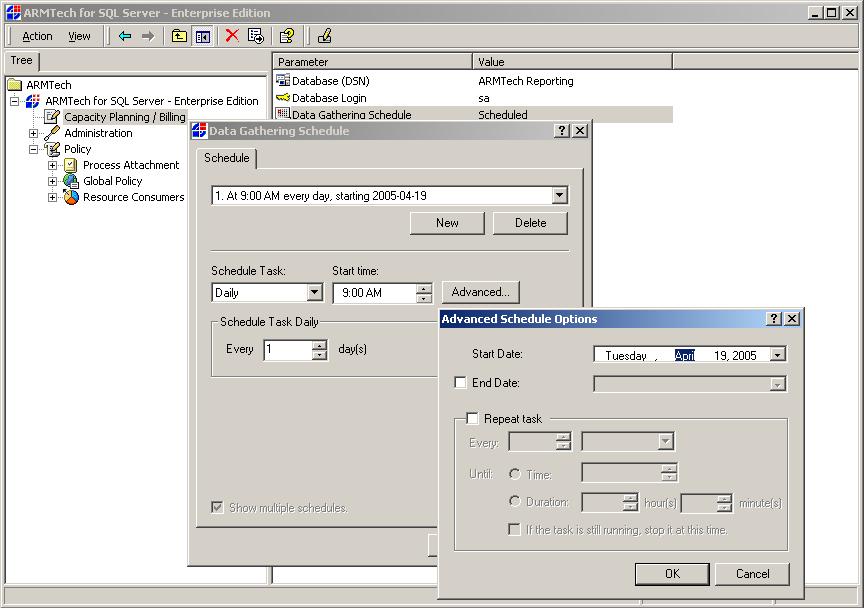Viewport: 864px width, 610px height.
Task: Click the Export List toolbar icon
Action: 256,36
